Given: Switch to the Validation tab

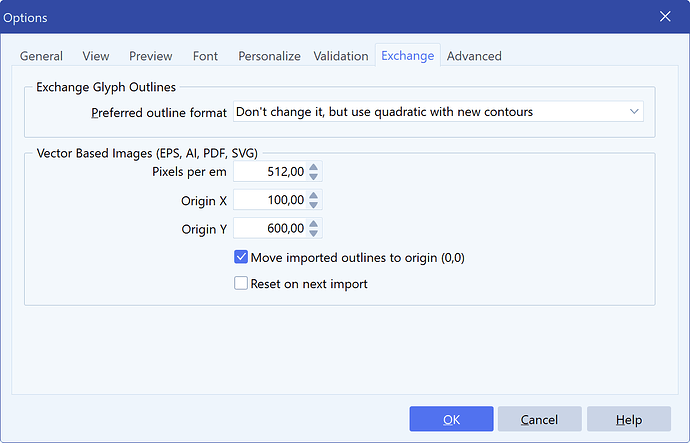Looking at the screenshot, I should click(x=341, y=56).
